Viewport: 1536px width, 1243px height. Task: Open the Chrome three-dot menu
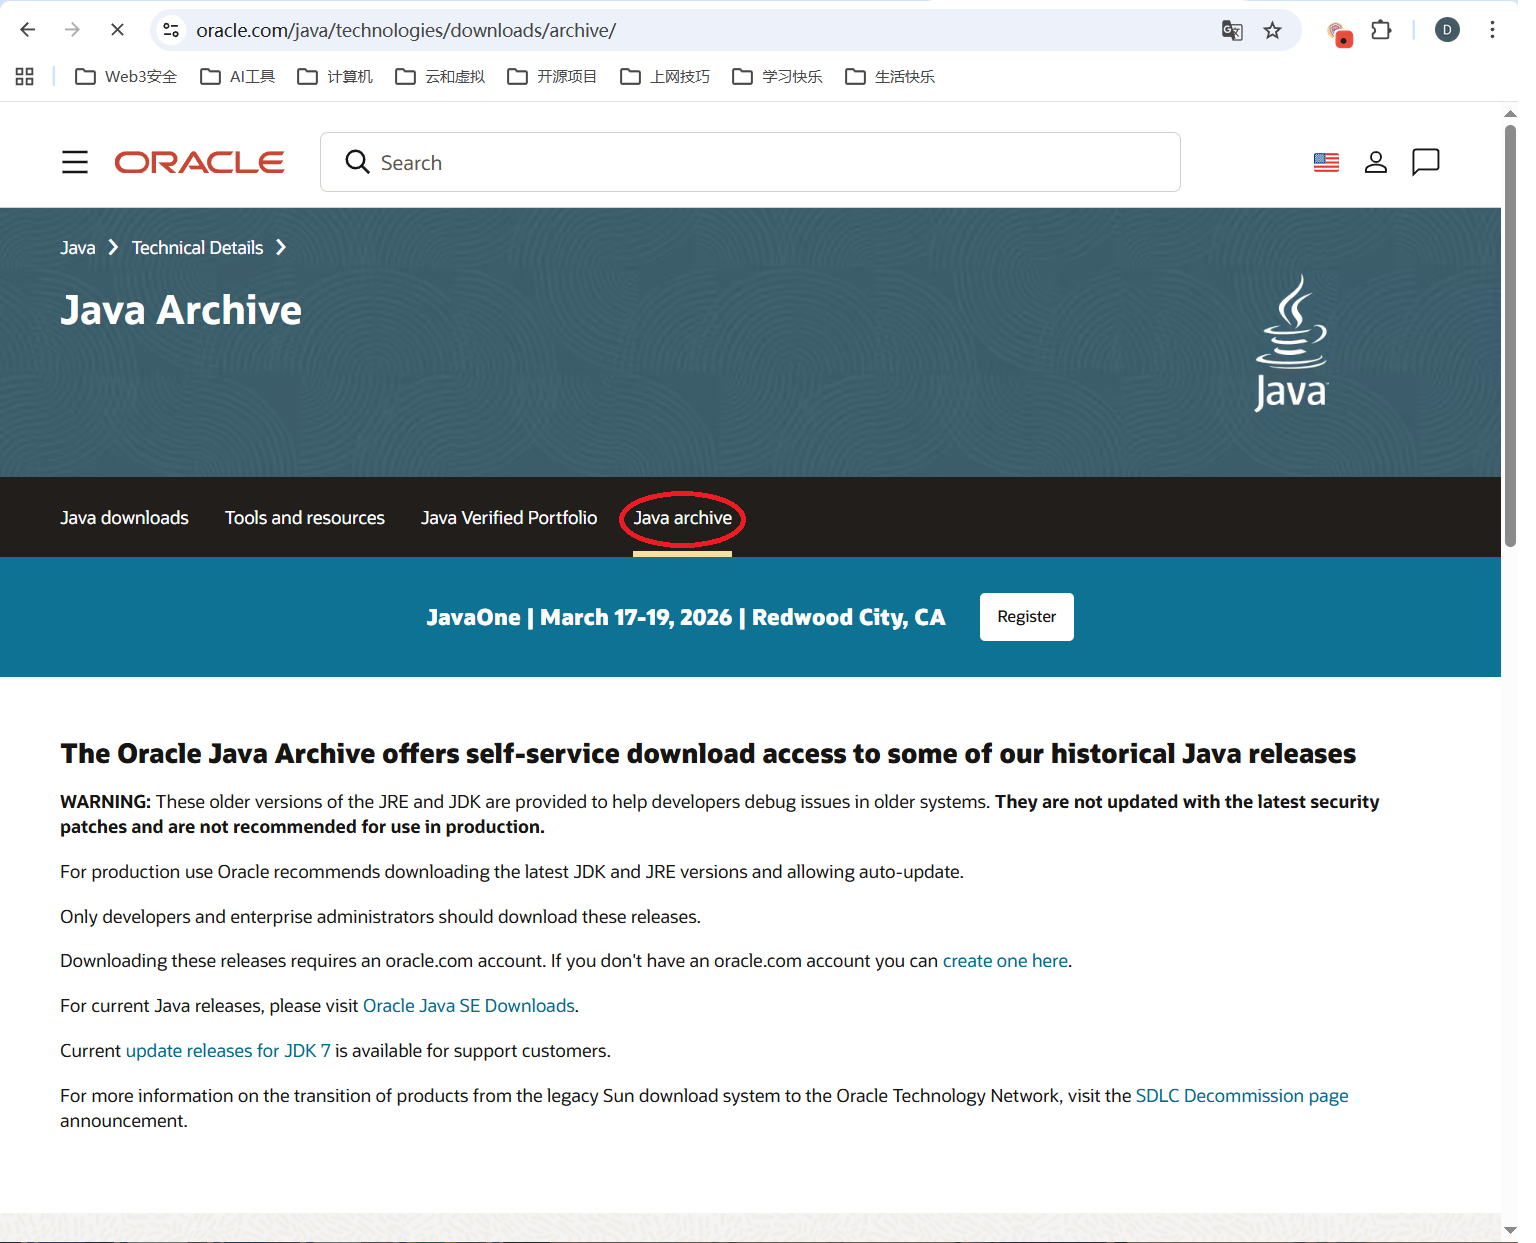pos(1492,30)
